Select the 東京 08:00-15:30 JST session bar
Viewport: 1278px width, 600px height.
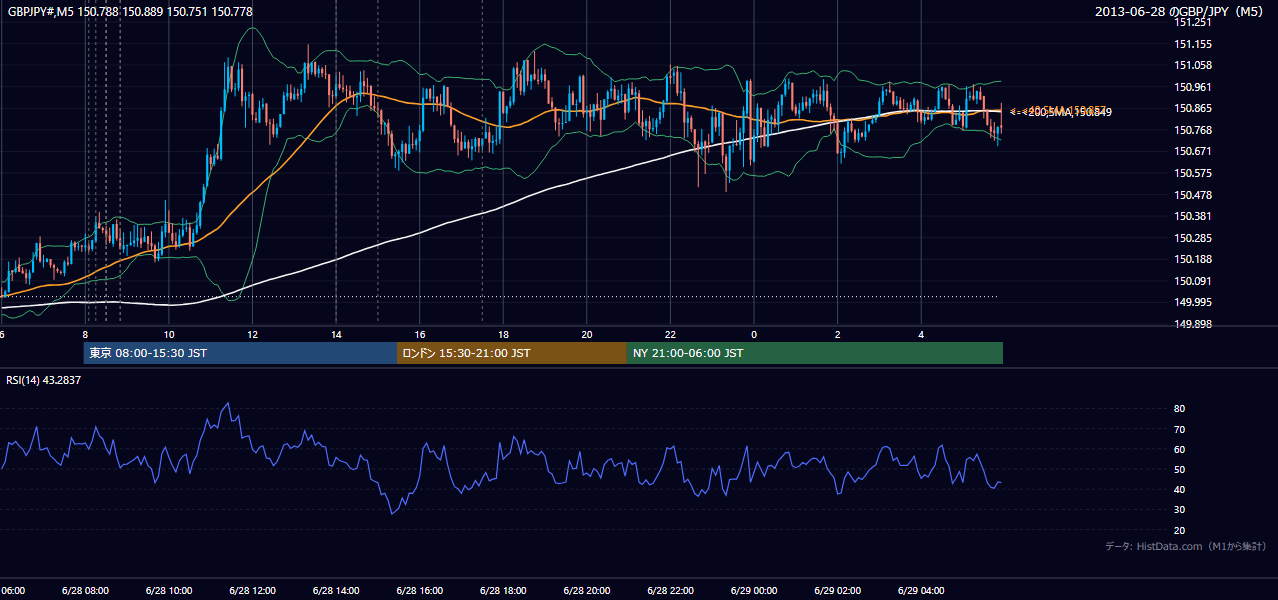point(240,353)
